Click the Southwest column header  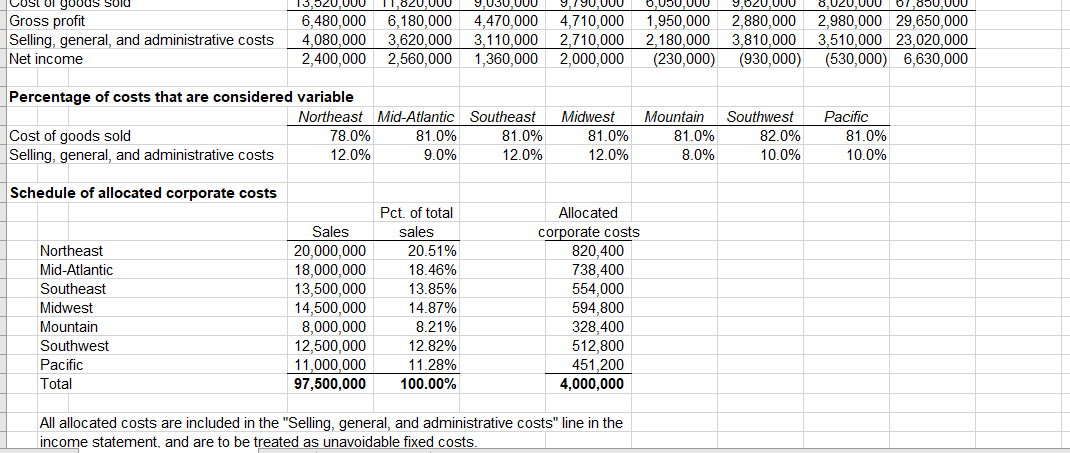(x=760, y=117)
